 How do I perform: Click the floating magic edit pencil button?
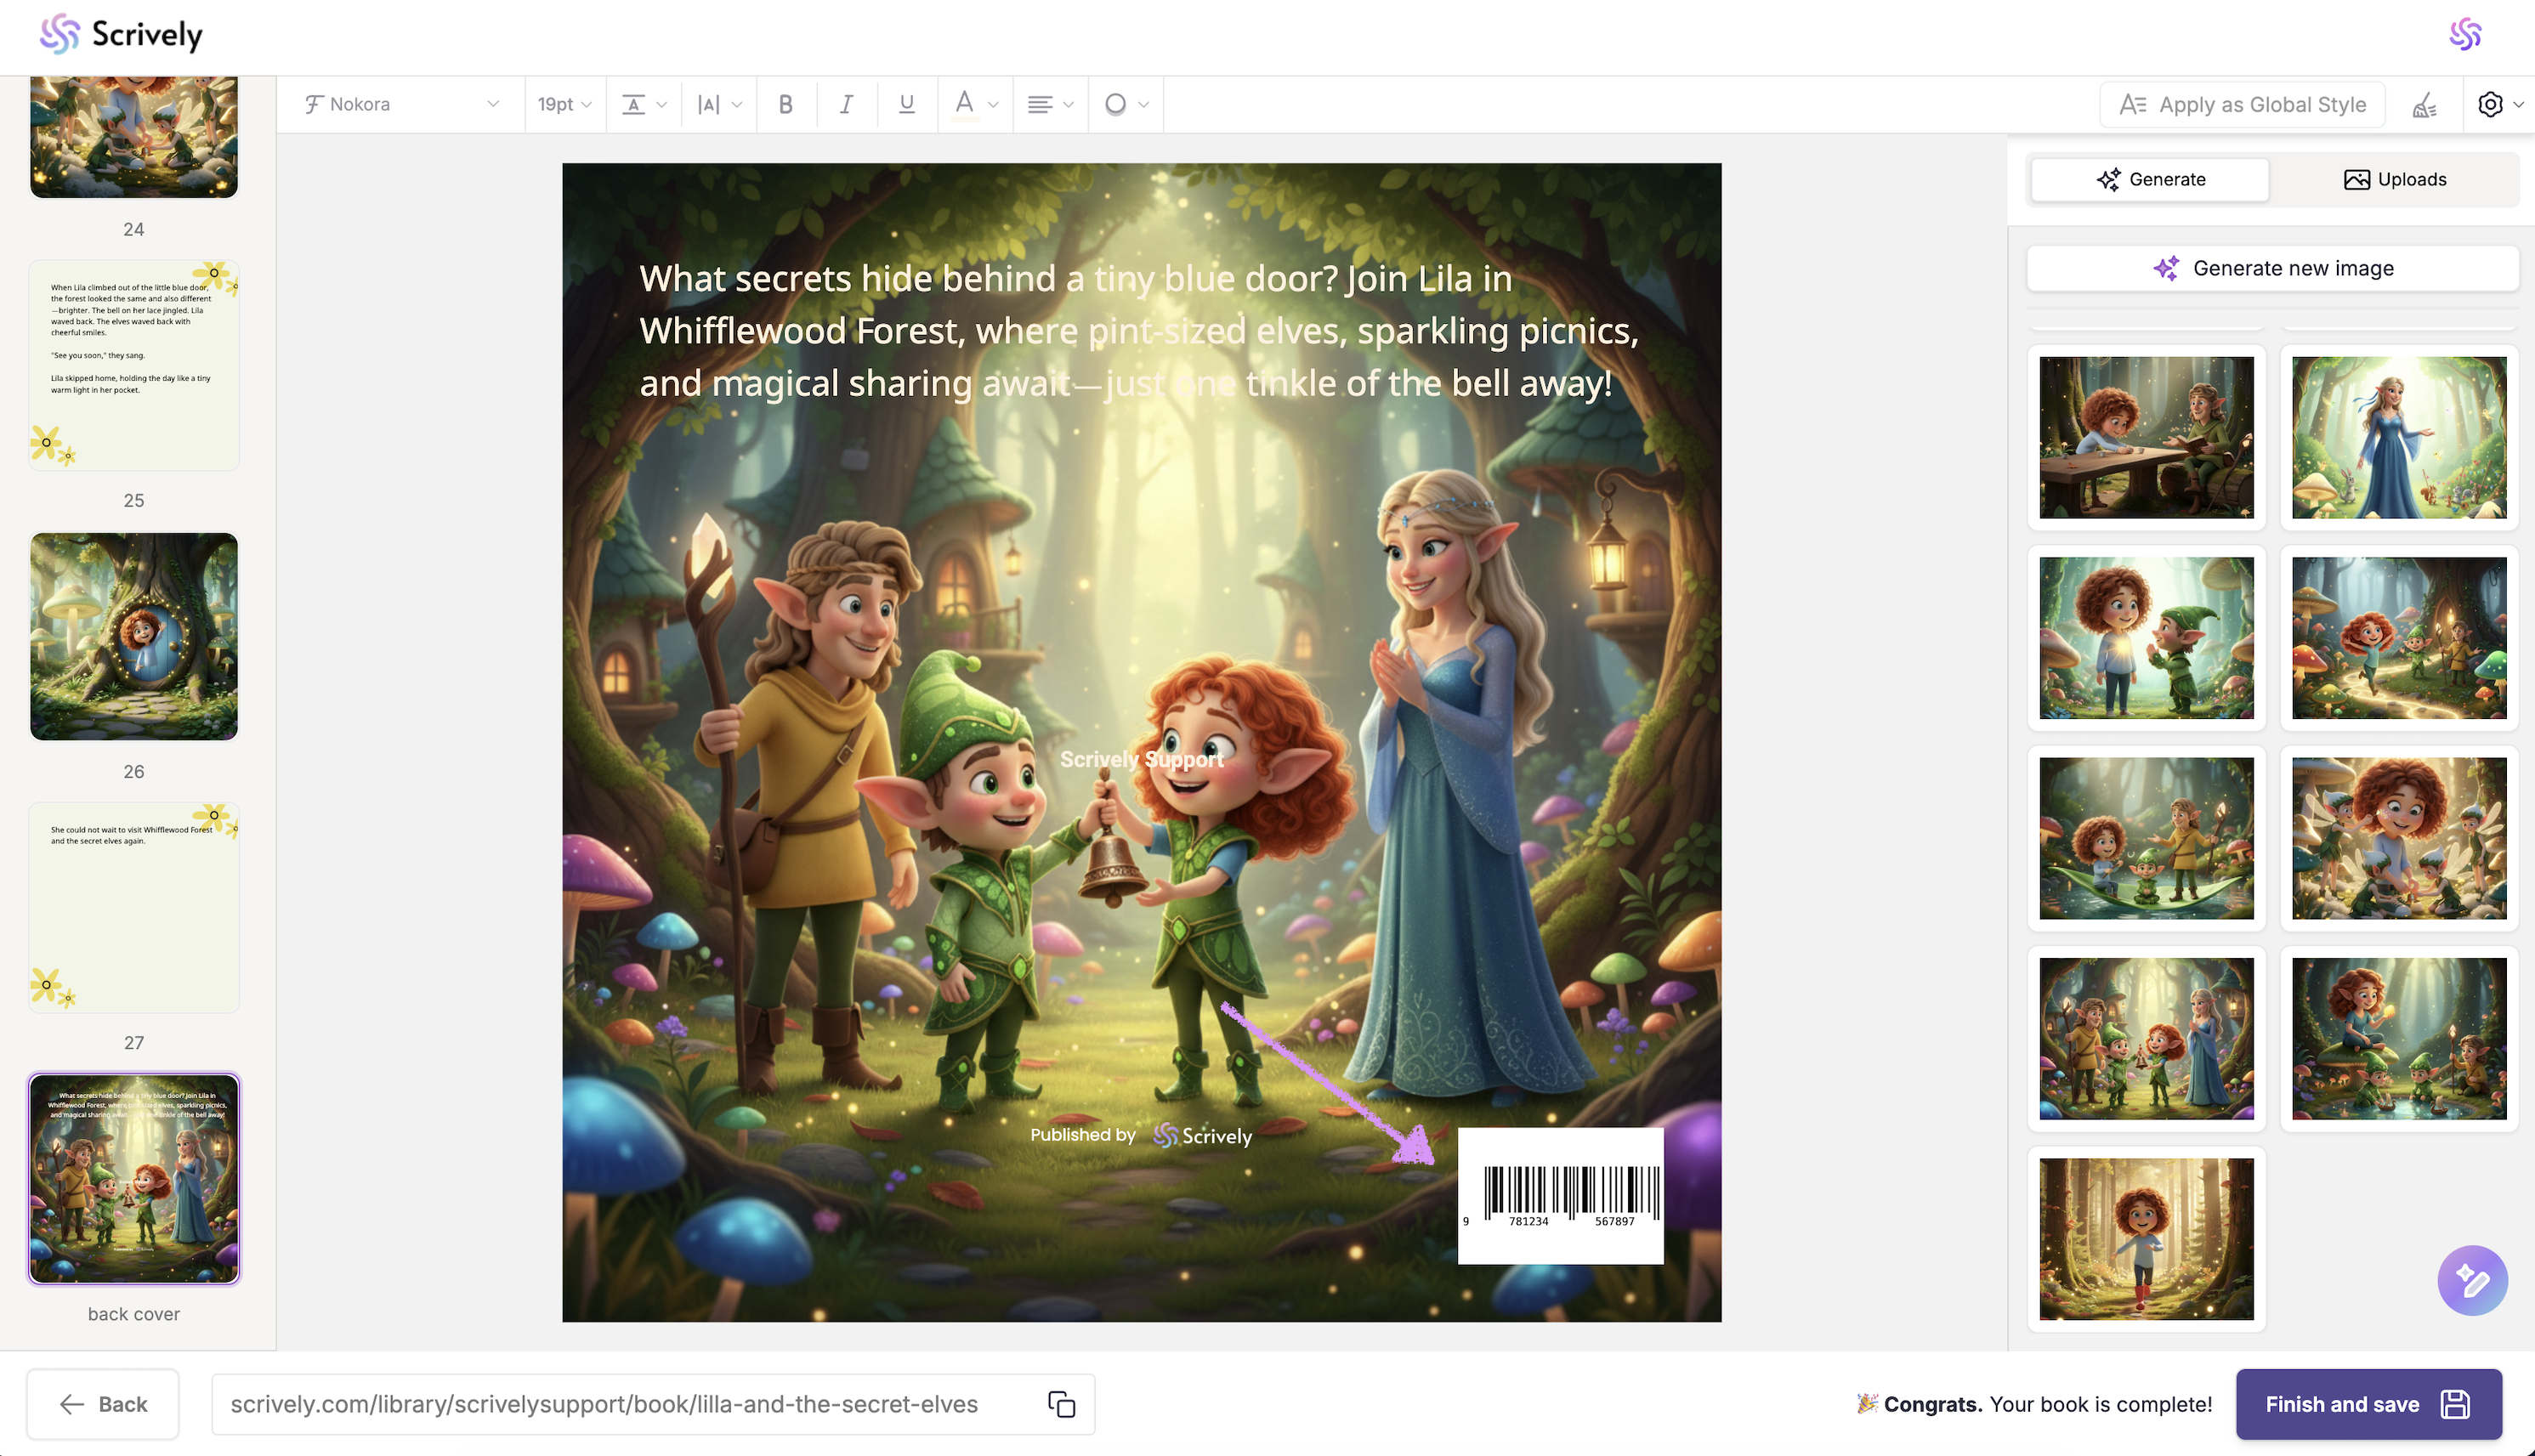click(x=2471, y=1279)
